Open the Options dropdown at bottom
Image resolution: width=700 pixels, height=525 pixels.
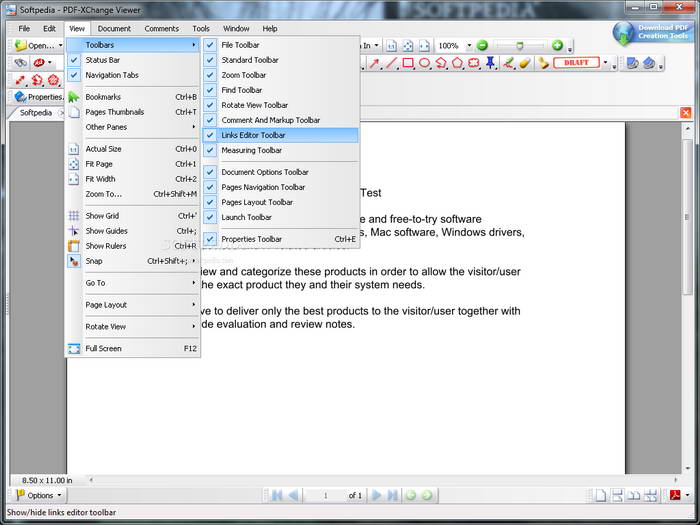pyautogui.click(x=38, y=495)
